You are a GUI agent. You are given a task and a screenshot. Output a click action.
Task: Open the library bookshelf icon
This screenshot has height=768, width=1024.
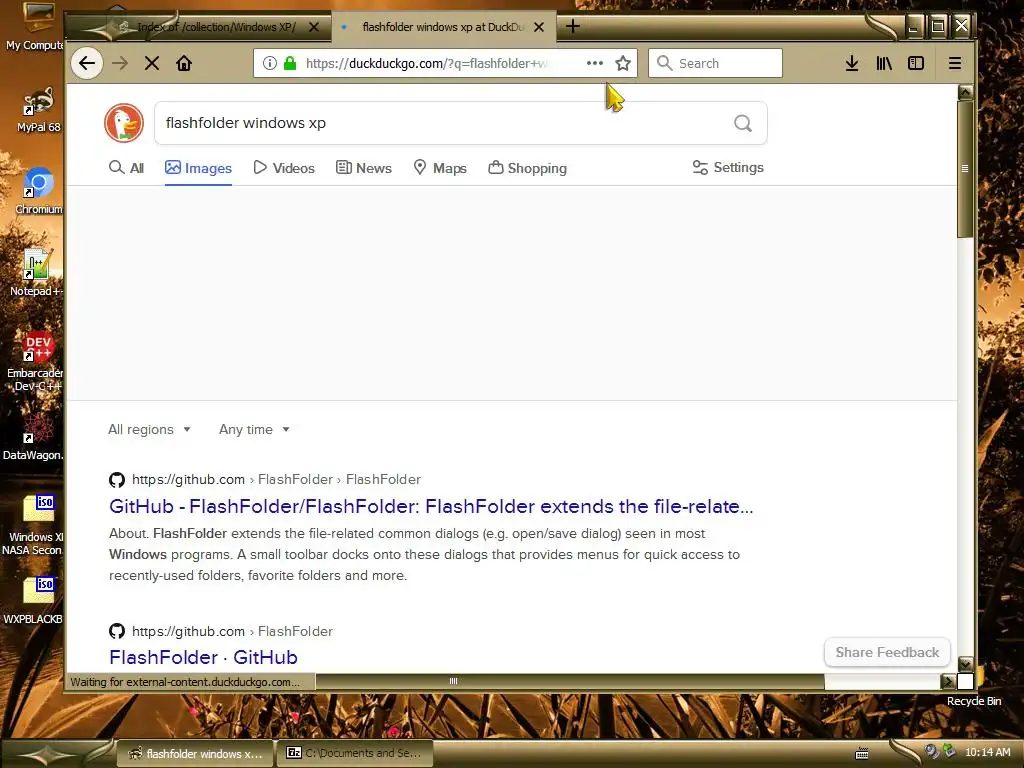(x=884, y=63)
